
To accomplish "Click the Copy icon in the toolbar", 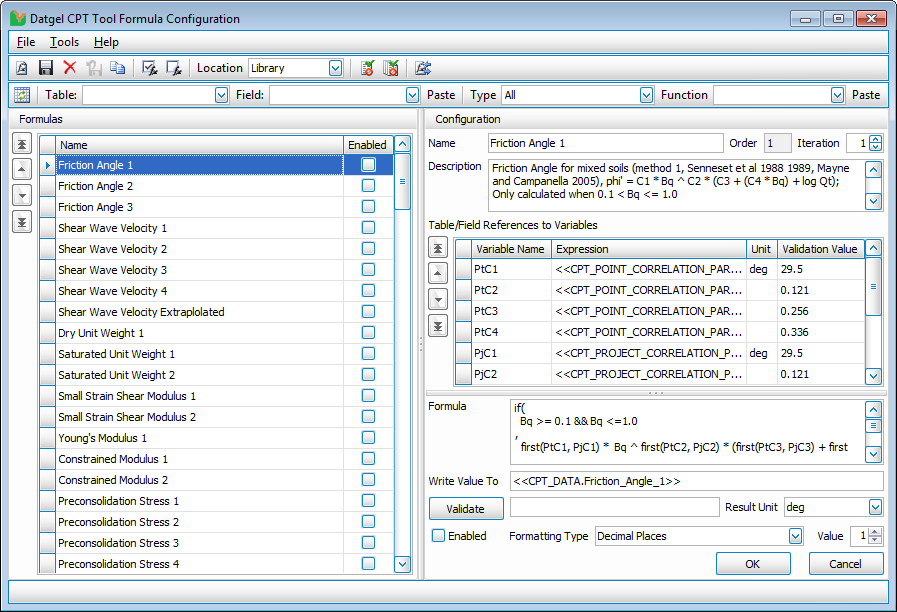I will [118, 68].
